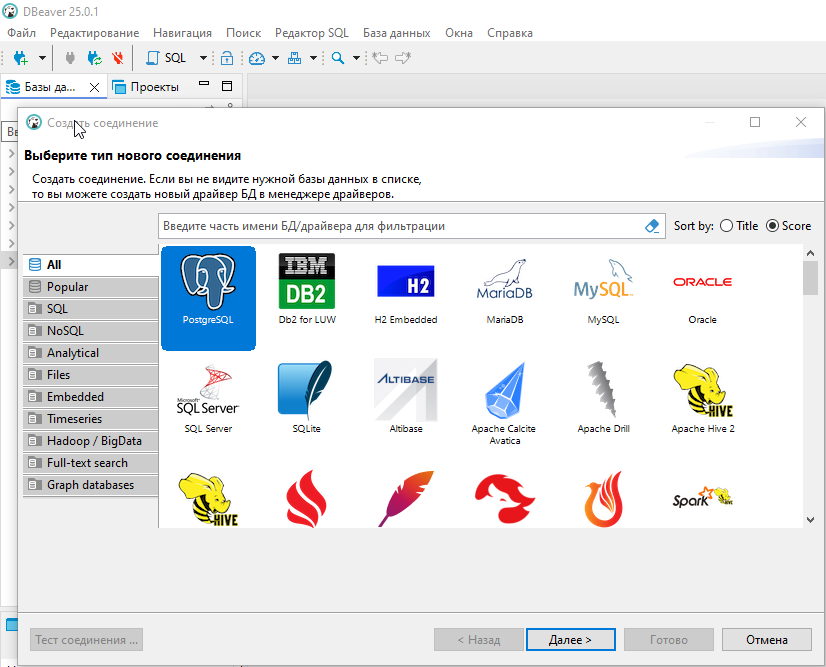Open the diagram tool dropdown arrow
Screen dimensions: 826x667
click(313, 58)
